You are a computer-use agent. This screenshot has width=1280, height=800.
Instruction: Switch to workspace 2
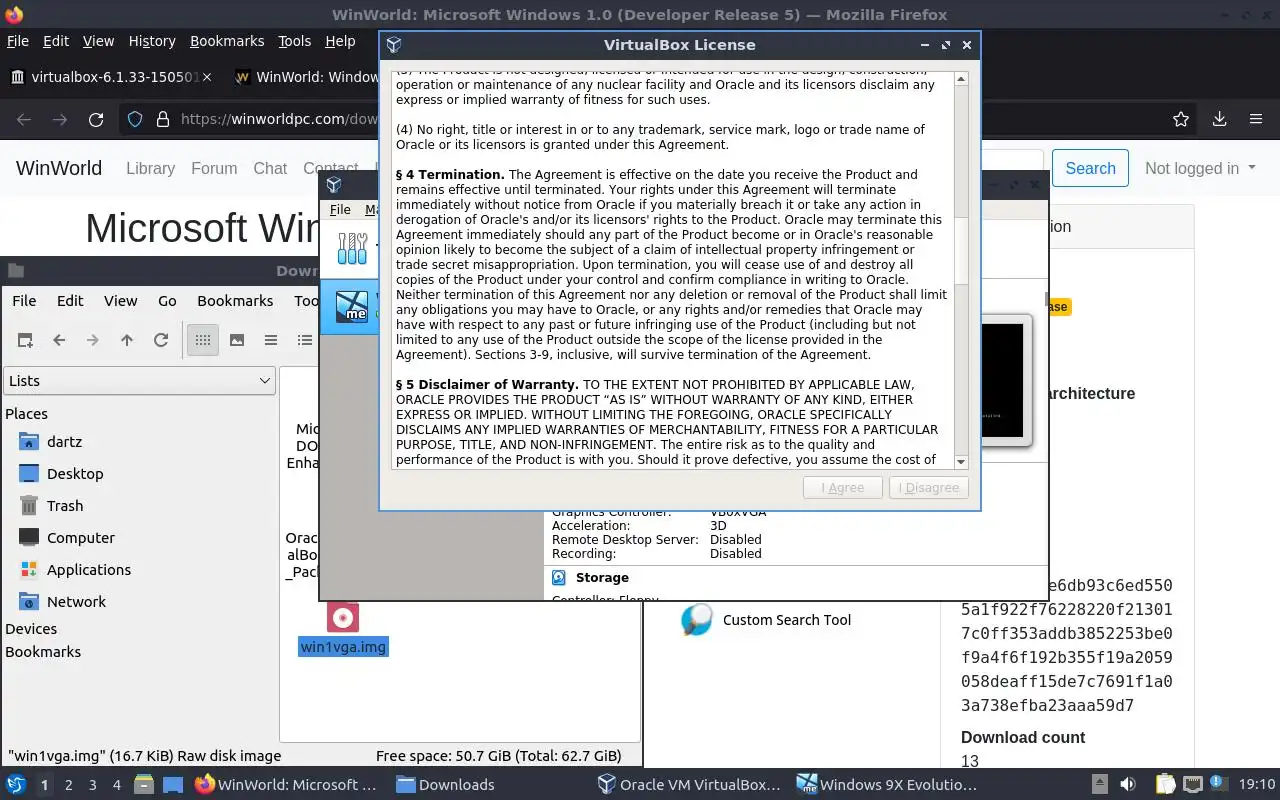(69, 785)
